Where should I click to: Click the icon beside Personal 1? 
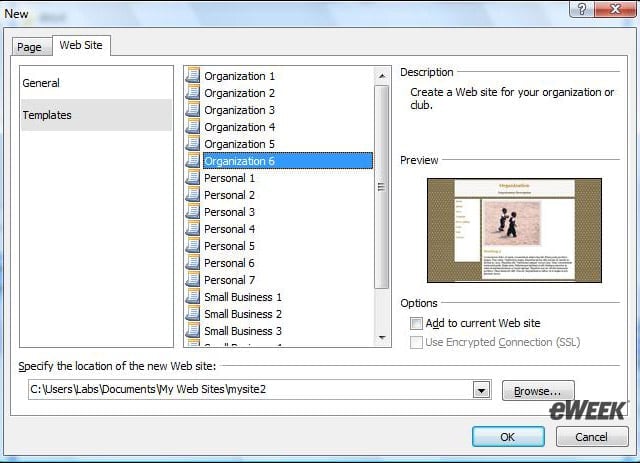pyautogui.click(x=193, y=178)
